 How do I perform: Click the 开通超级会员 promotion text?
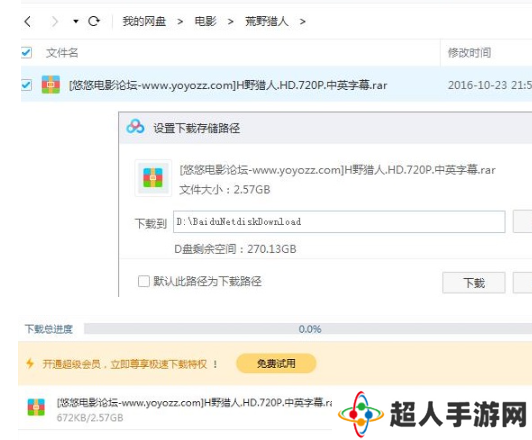click(x=130, y=364)
